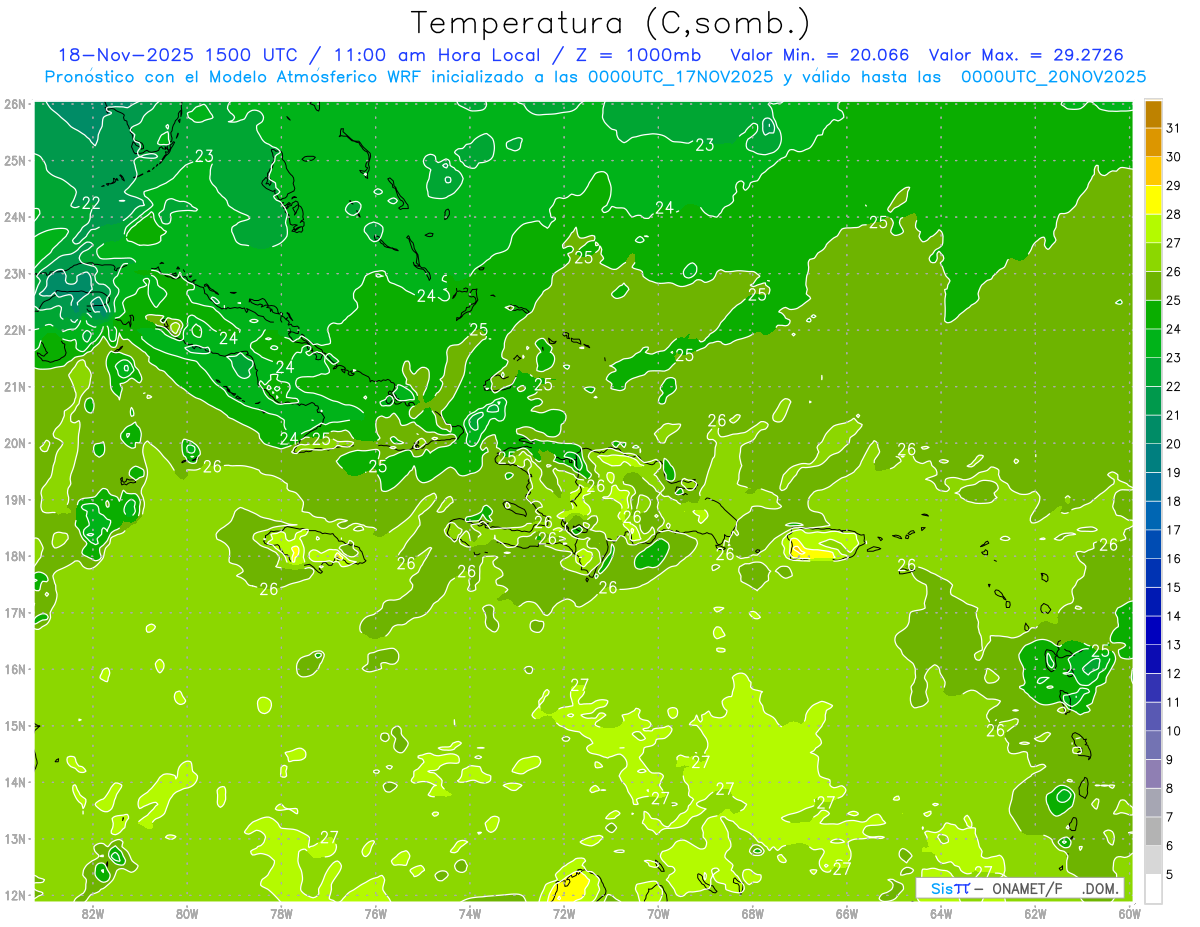Screen dimensions: 1200x927
Task: Click the legend value '5'
Action: [1170, 873]
